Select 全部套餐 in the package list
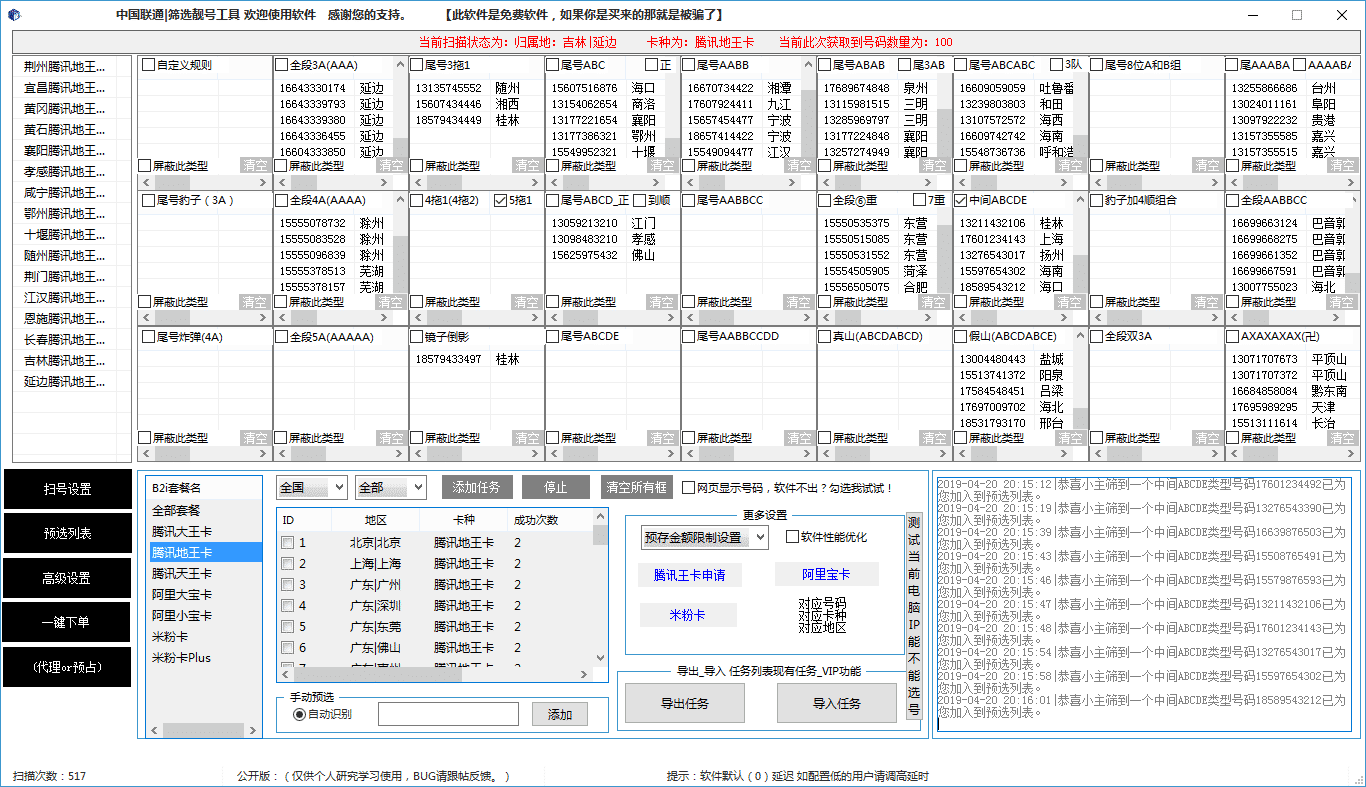Image resolution: width=1366 pixels, height=787 pixels. point(176,510)
